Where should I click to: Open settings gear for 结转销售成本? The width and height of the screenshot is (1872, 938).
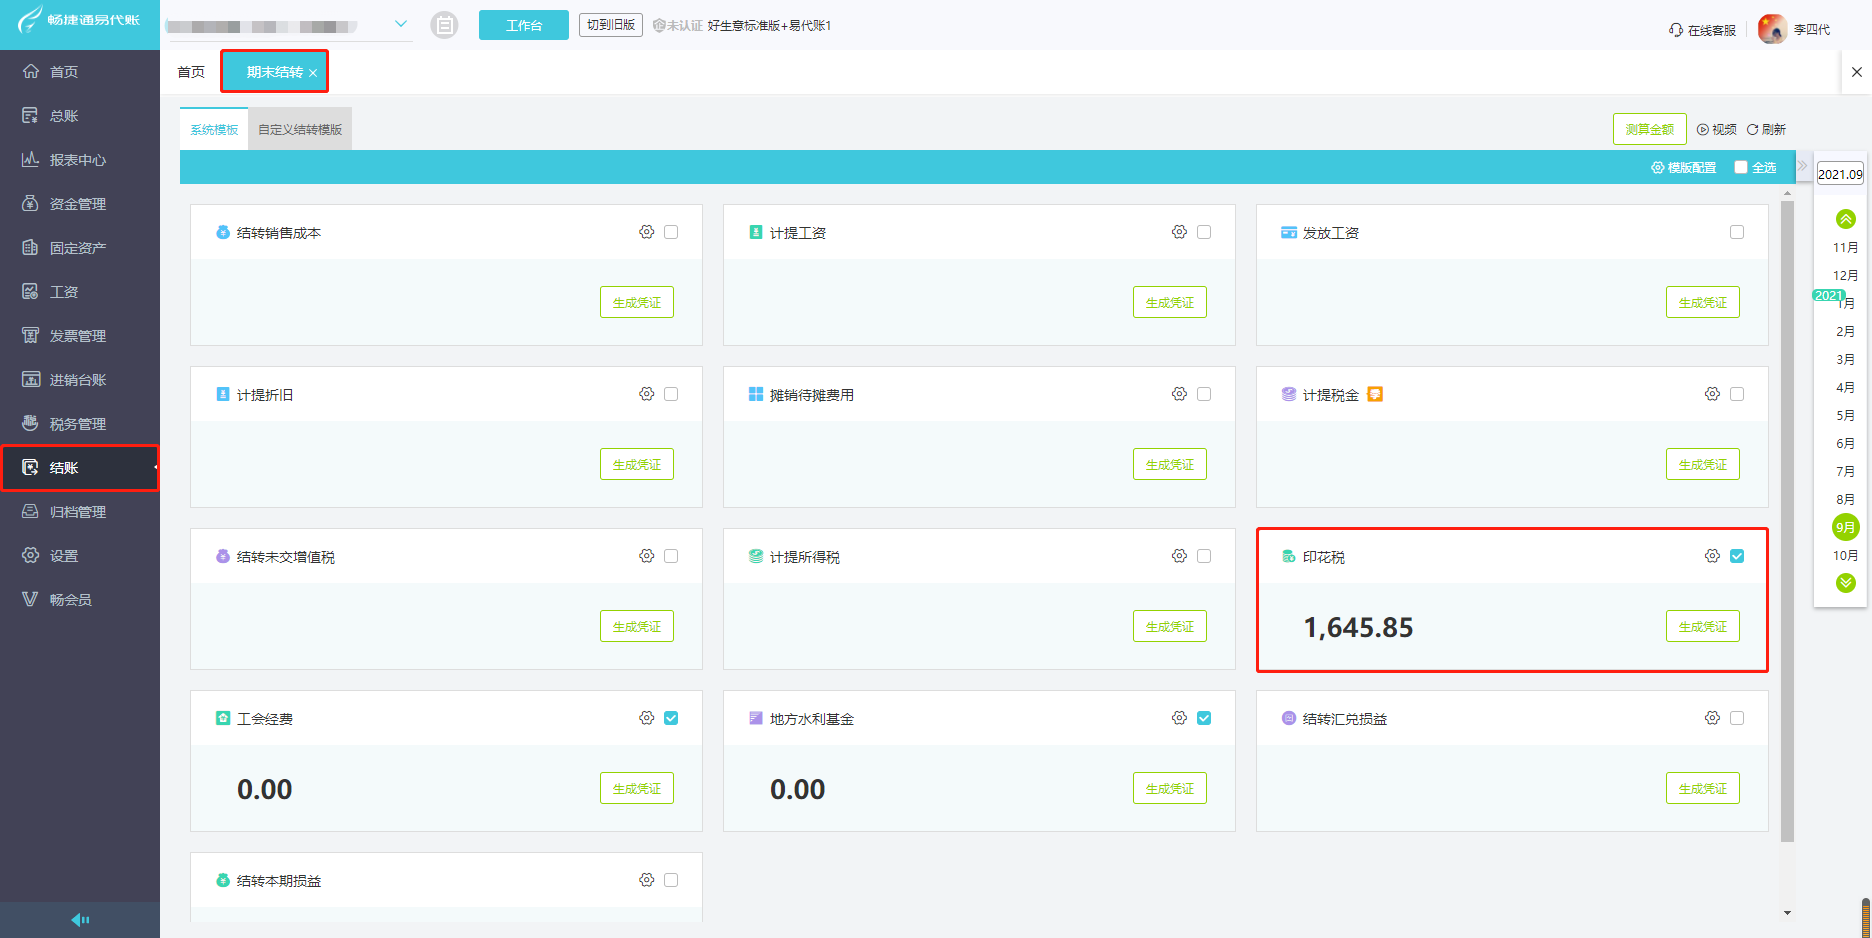click(x=647, y=232)
